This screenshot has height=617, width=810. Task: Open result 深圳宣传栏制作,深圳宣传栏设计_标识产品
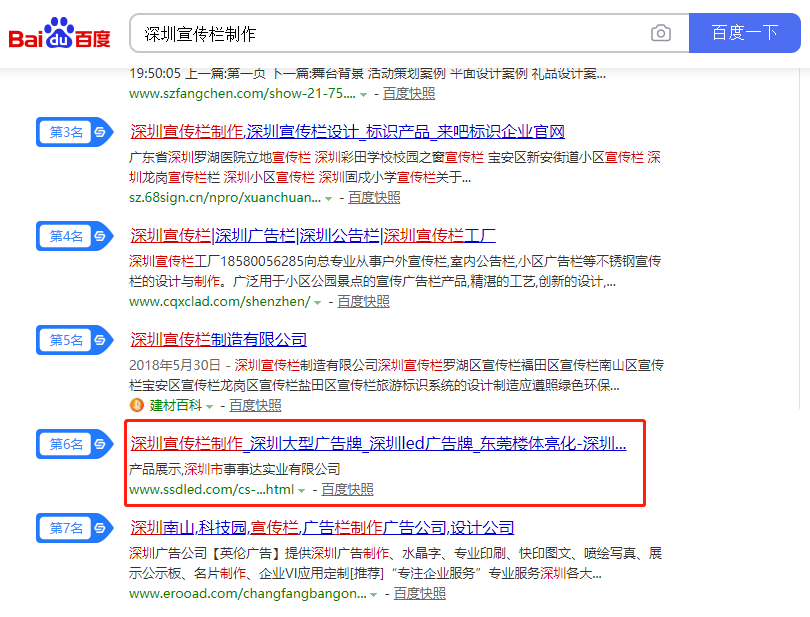[x=347, y=132]
